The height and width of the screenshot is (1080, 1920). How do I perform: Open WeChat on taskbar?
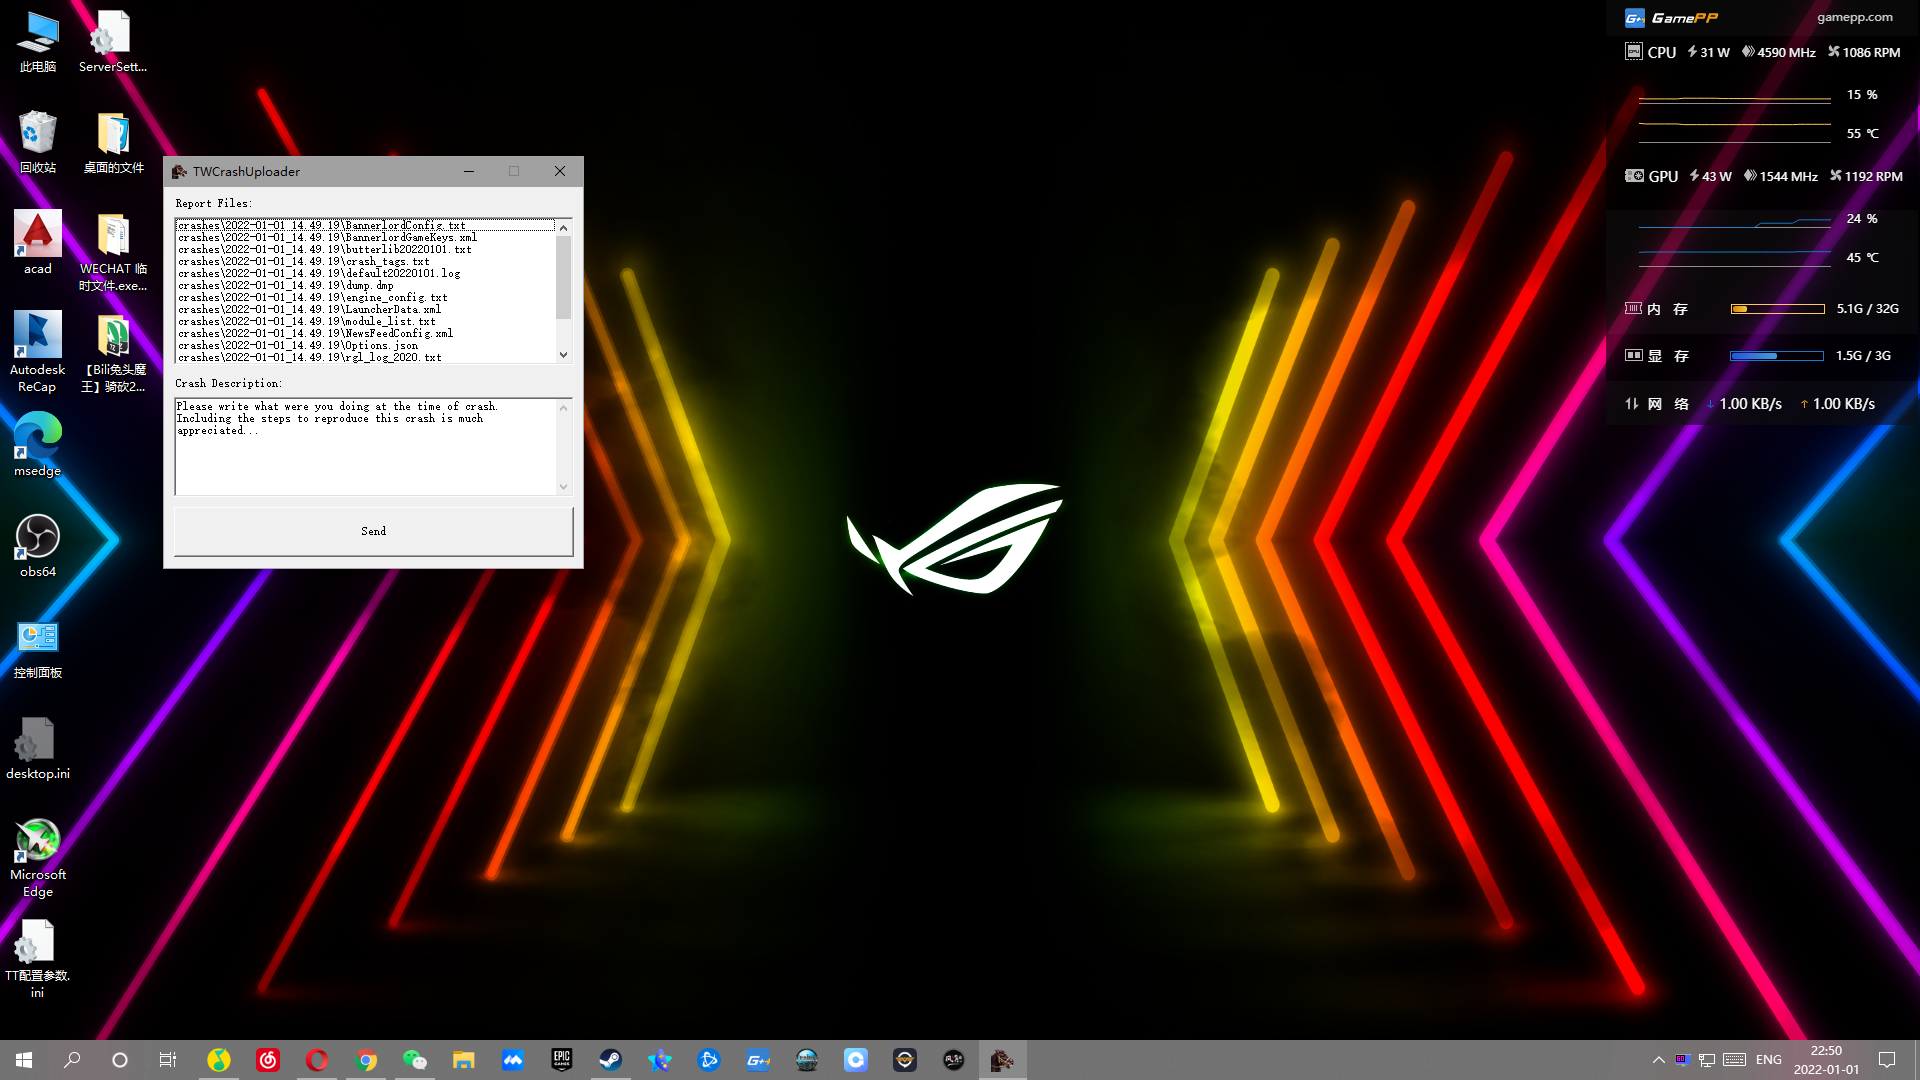[x=415, y=1060]
